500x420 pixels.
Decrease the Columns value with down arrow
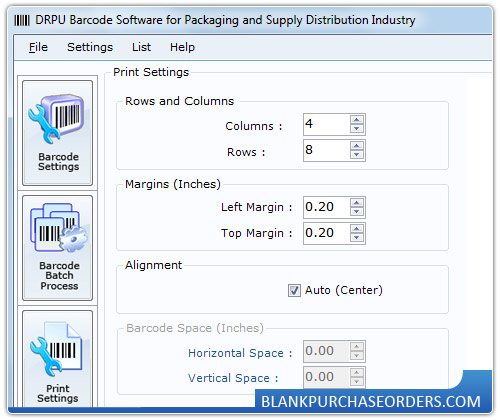click(x=357, y=128)
